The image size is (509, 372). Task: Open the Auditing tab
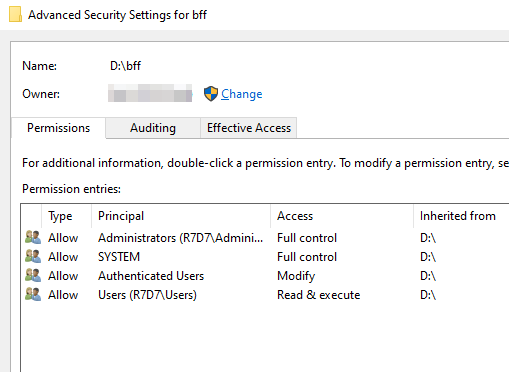click(x=153, y=128)
